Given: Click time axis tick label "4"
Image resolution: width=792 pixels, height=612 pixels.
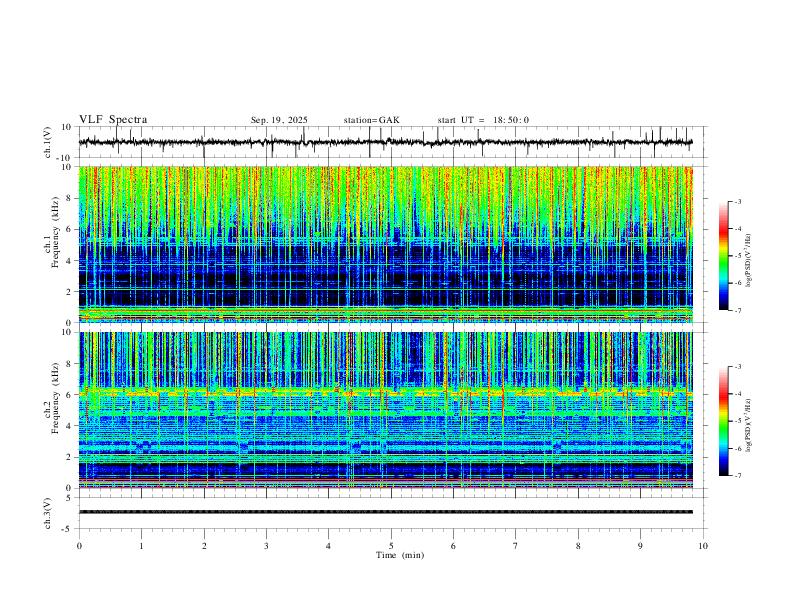Looking at the screenshot, I should 329,546.
